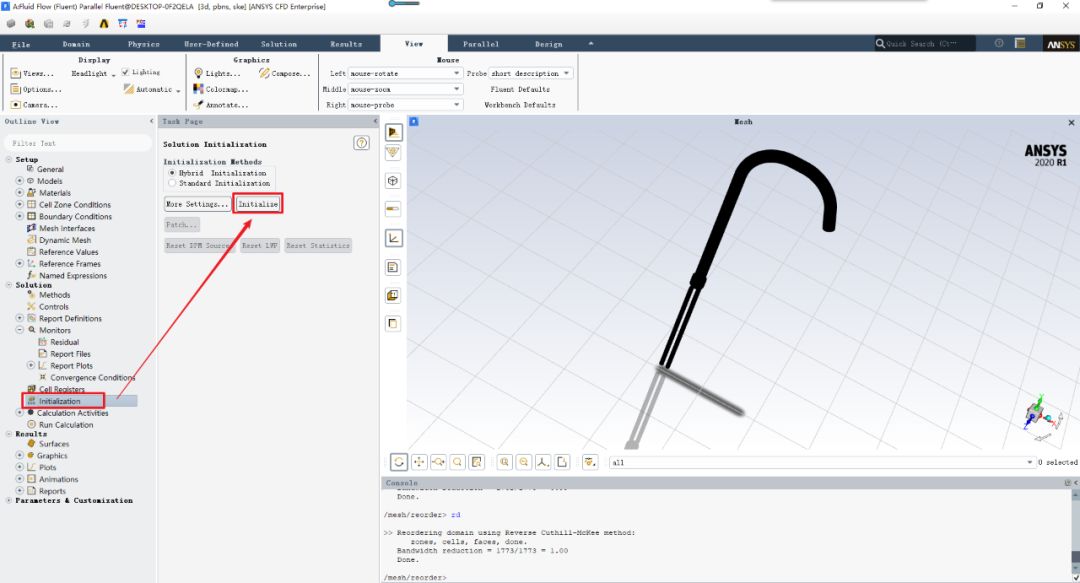Click the zoom out magnifier icon
1080x583 pixels.
tap(523, 462)
